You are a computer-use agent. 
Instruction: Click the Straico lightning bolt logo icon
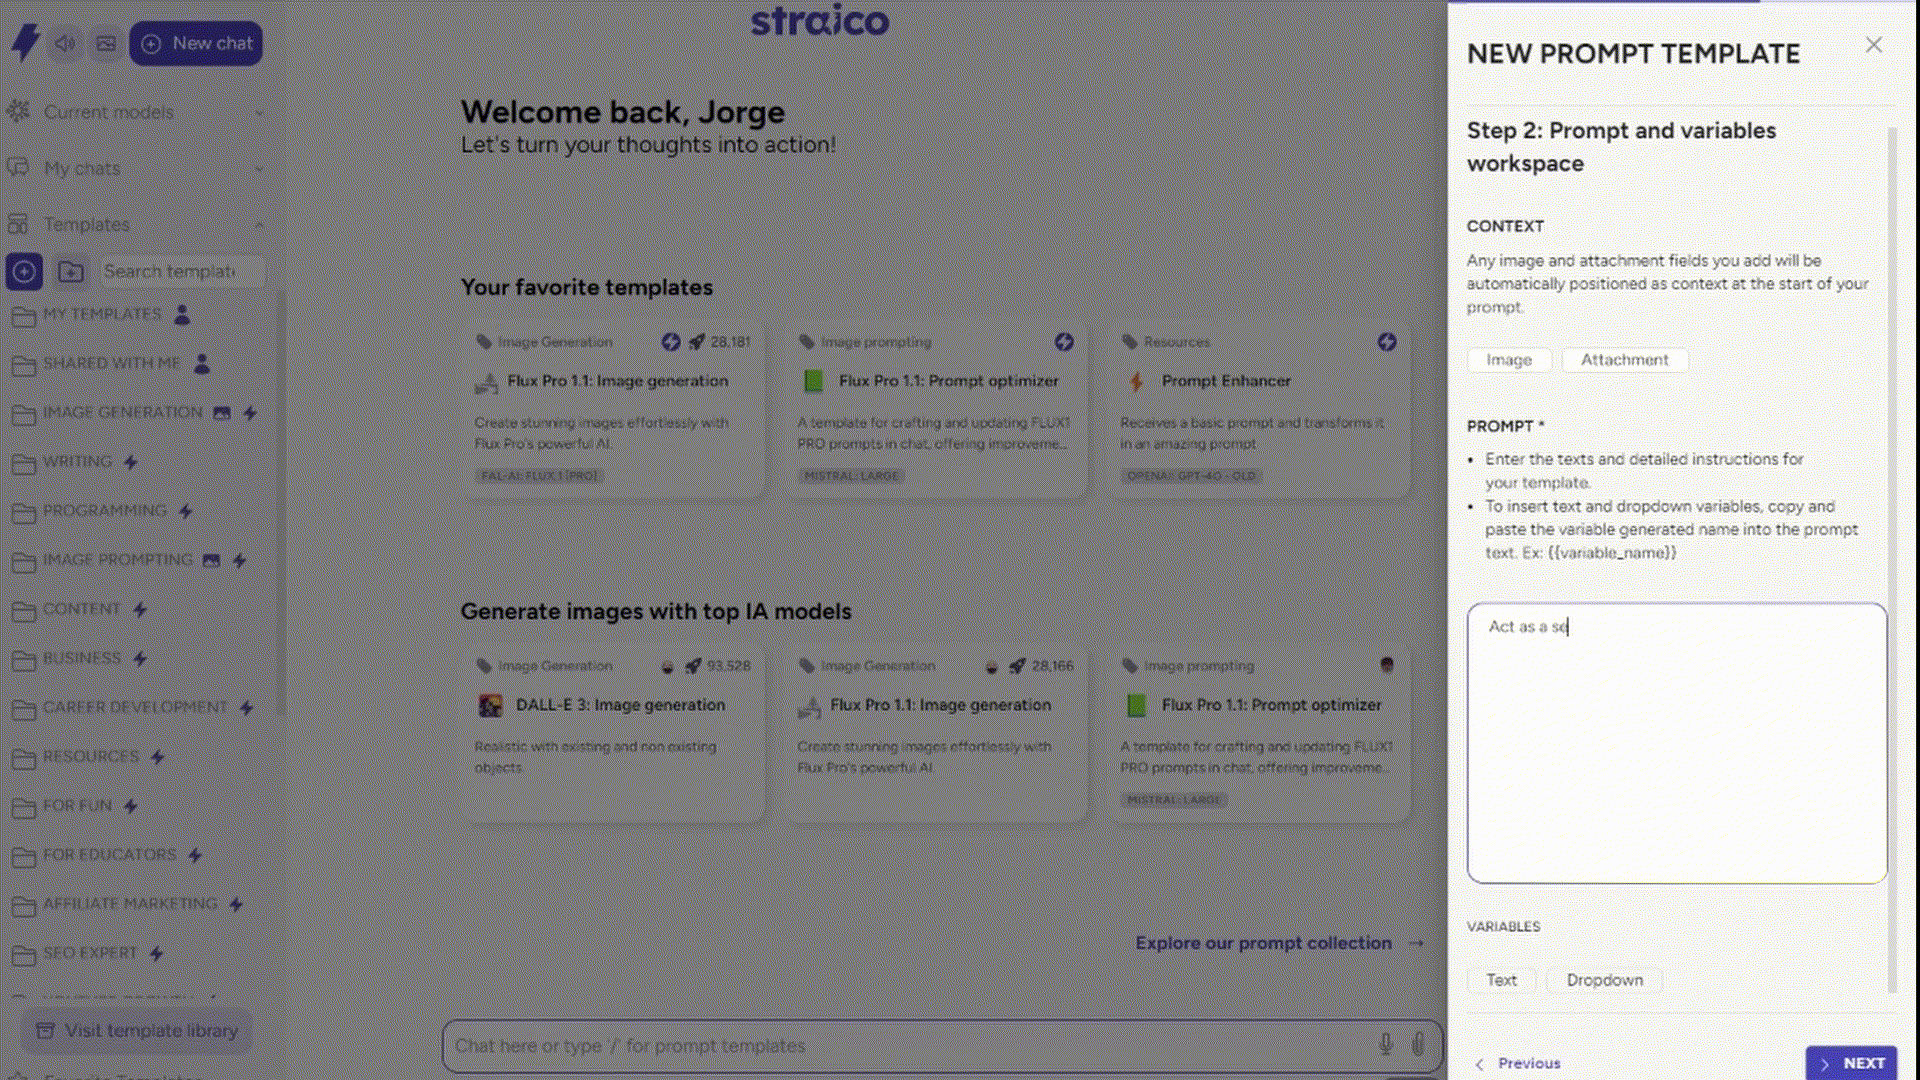(25, 42)
